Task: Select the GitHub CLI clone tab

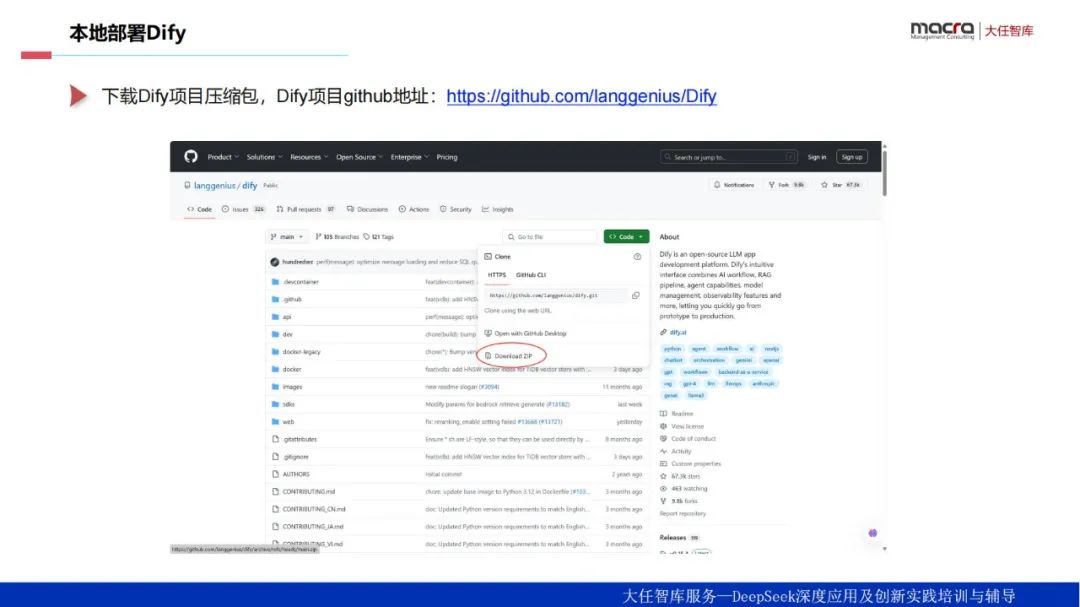Action: point(530,275)
